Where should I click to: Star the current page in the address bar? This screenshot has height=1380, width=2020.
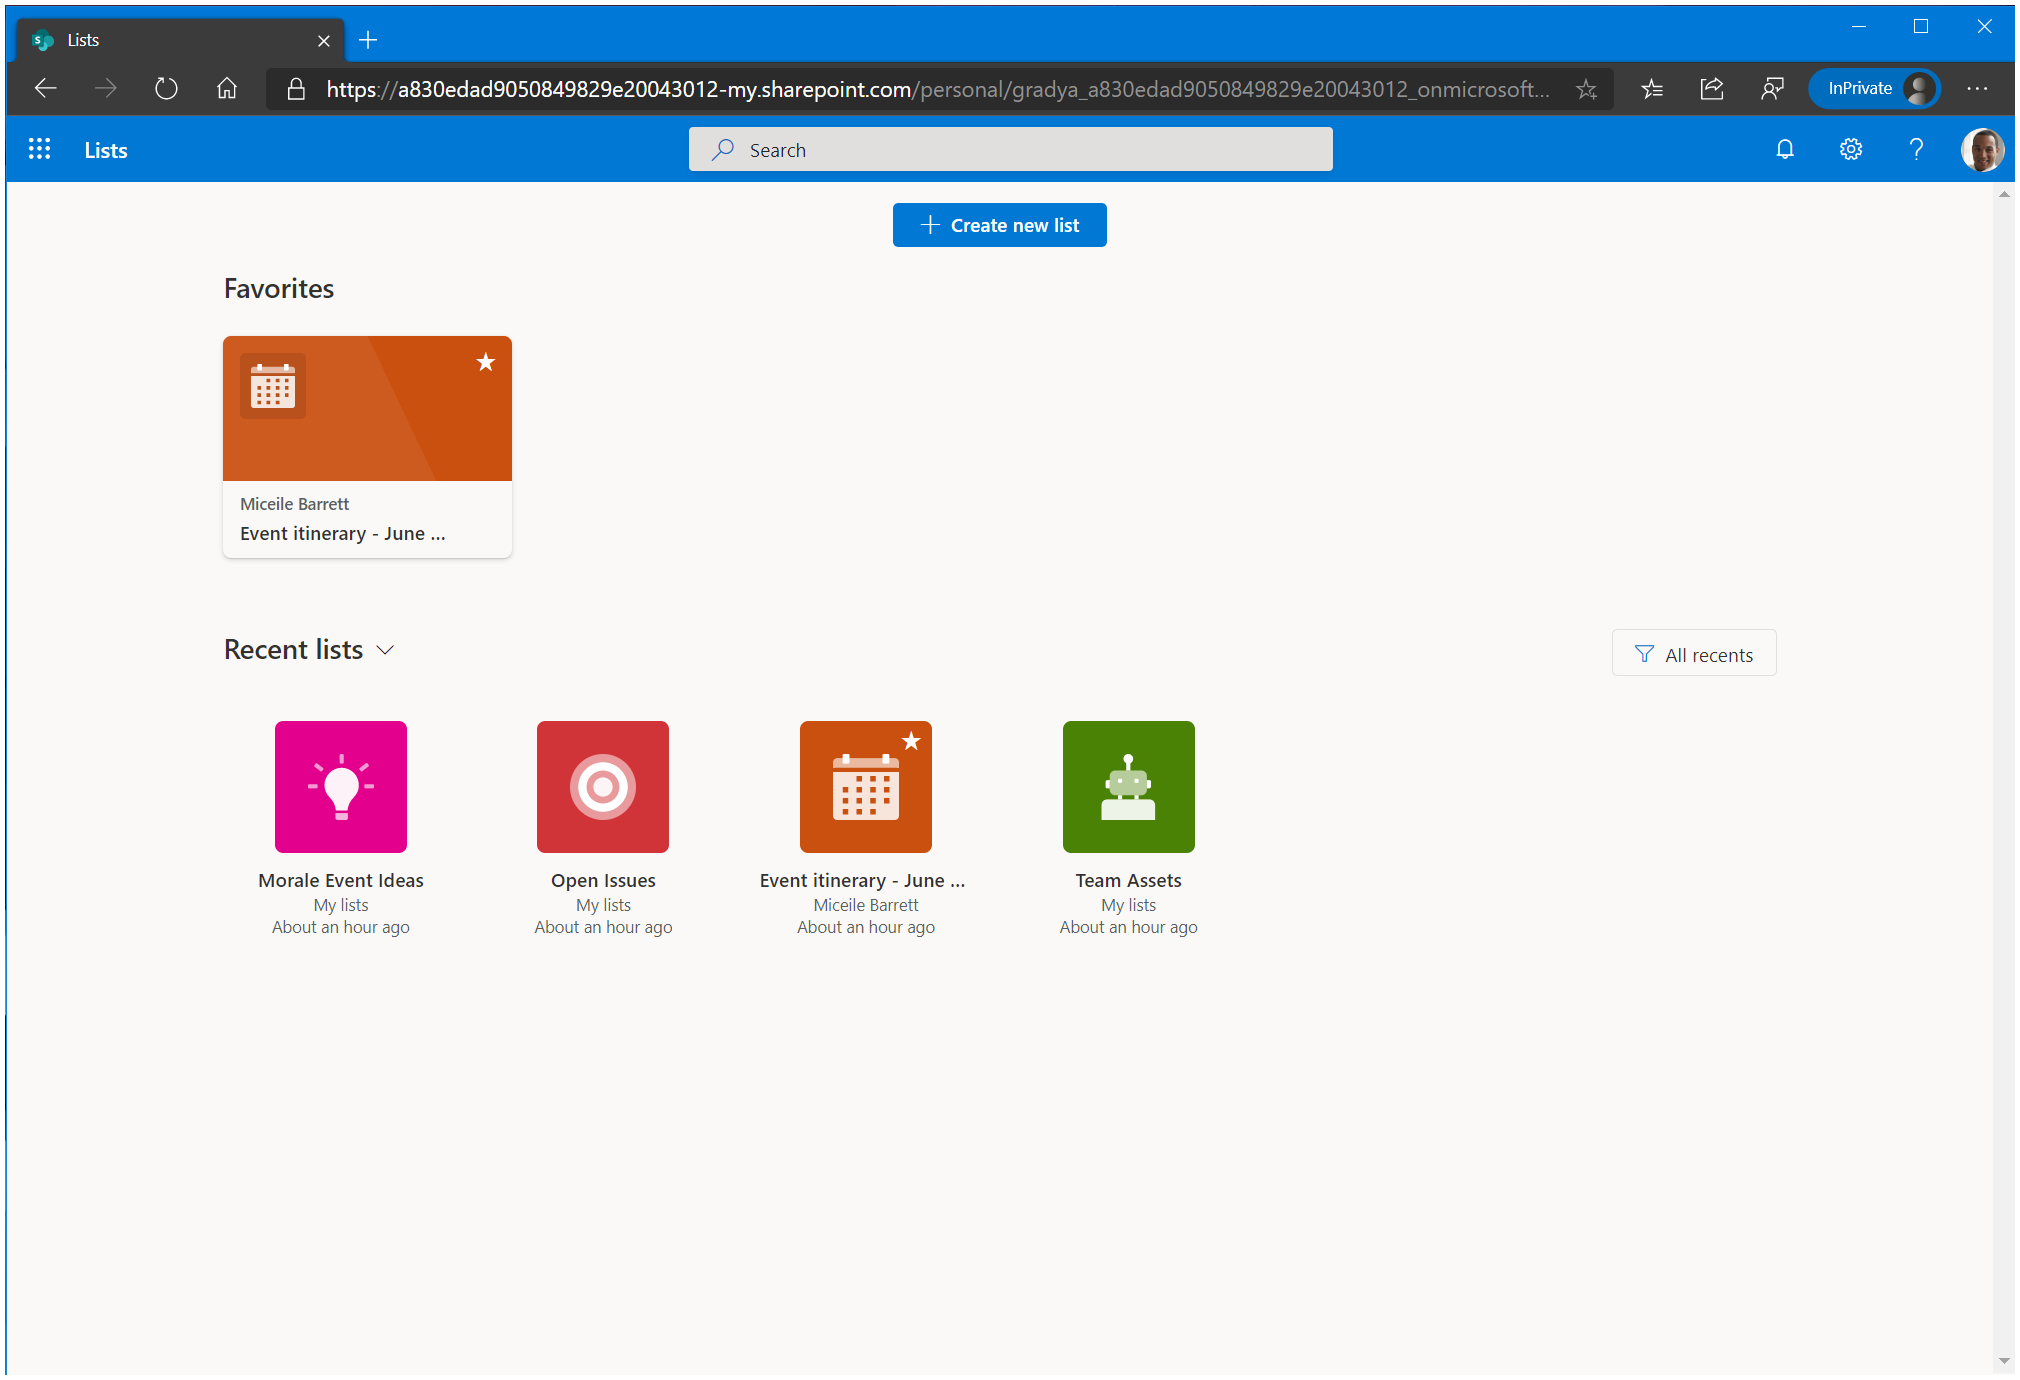click(x=1586, y=88)
